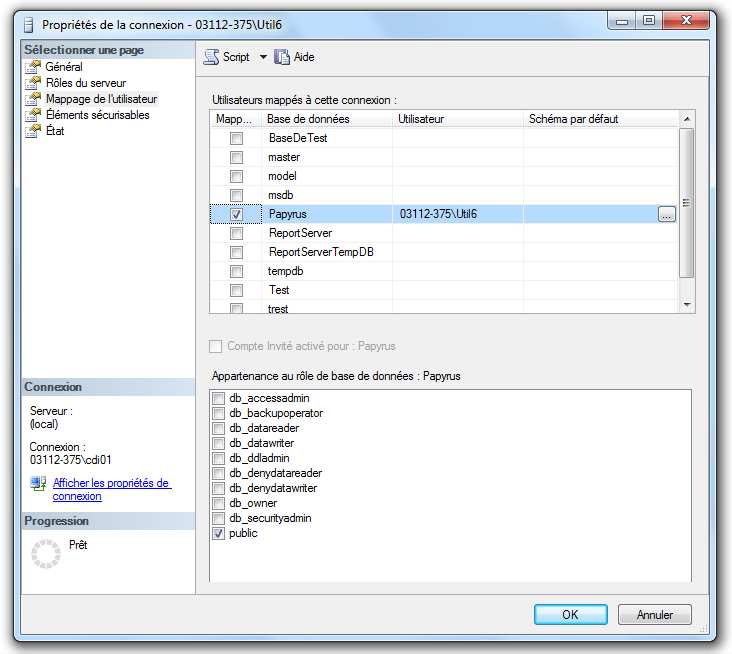
Task: Open schema browse button for Papyrus
Action: coord(667,214)
